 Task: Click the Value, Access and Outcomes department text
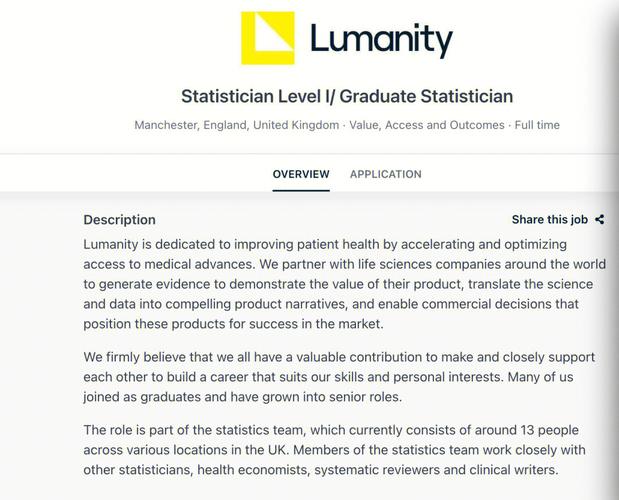(x=425, y=126)
